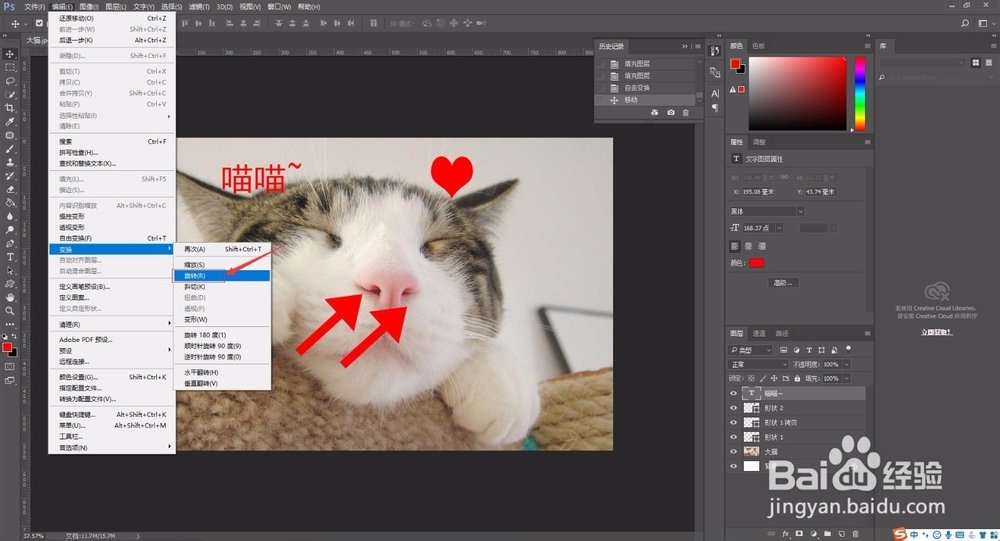
Task: Click the 高级... button in Properties
Action: tap(783, 283)
